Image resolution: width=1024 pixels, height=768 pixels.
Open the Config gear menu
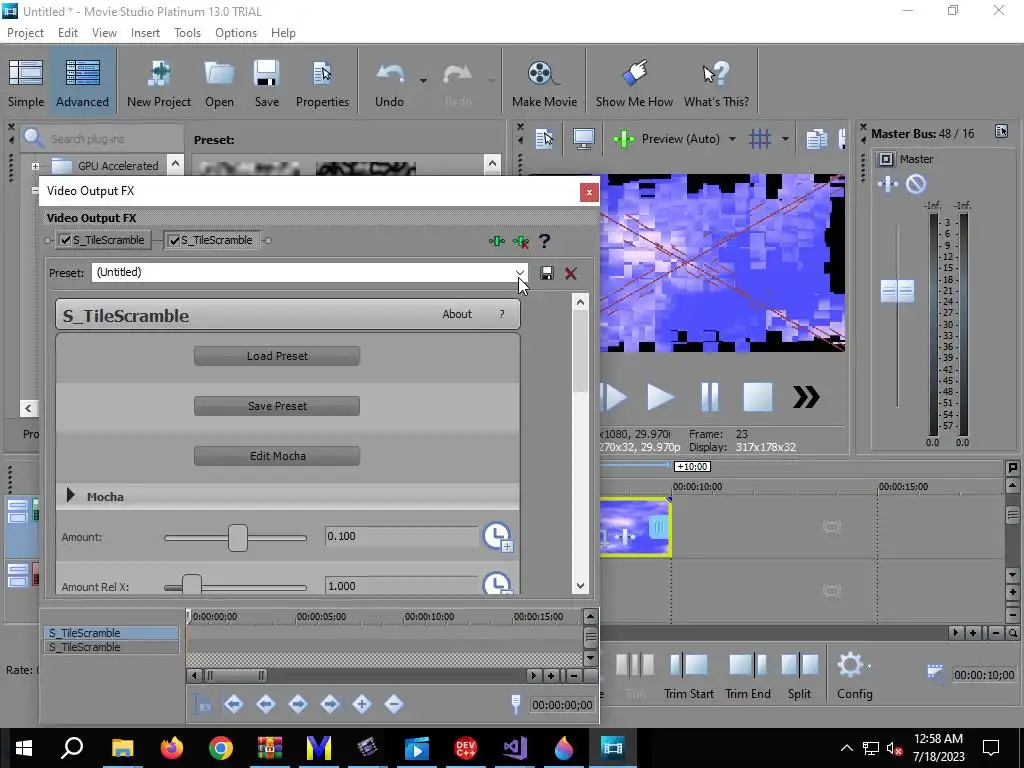click(x=854, y=676)
